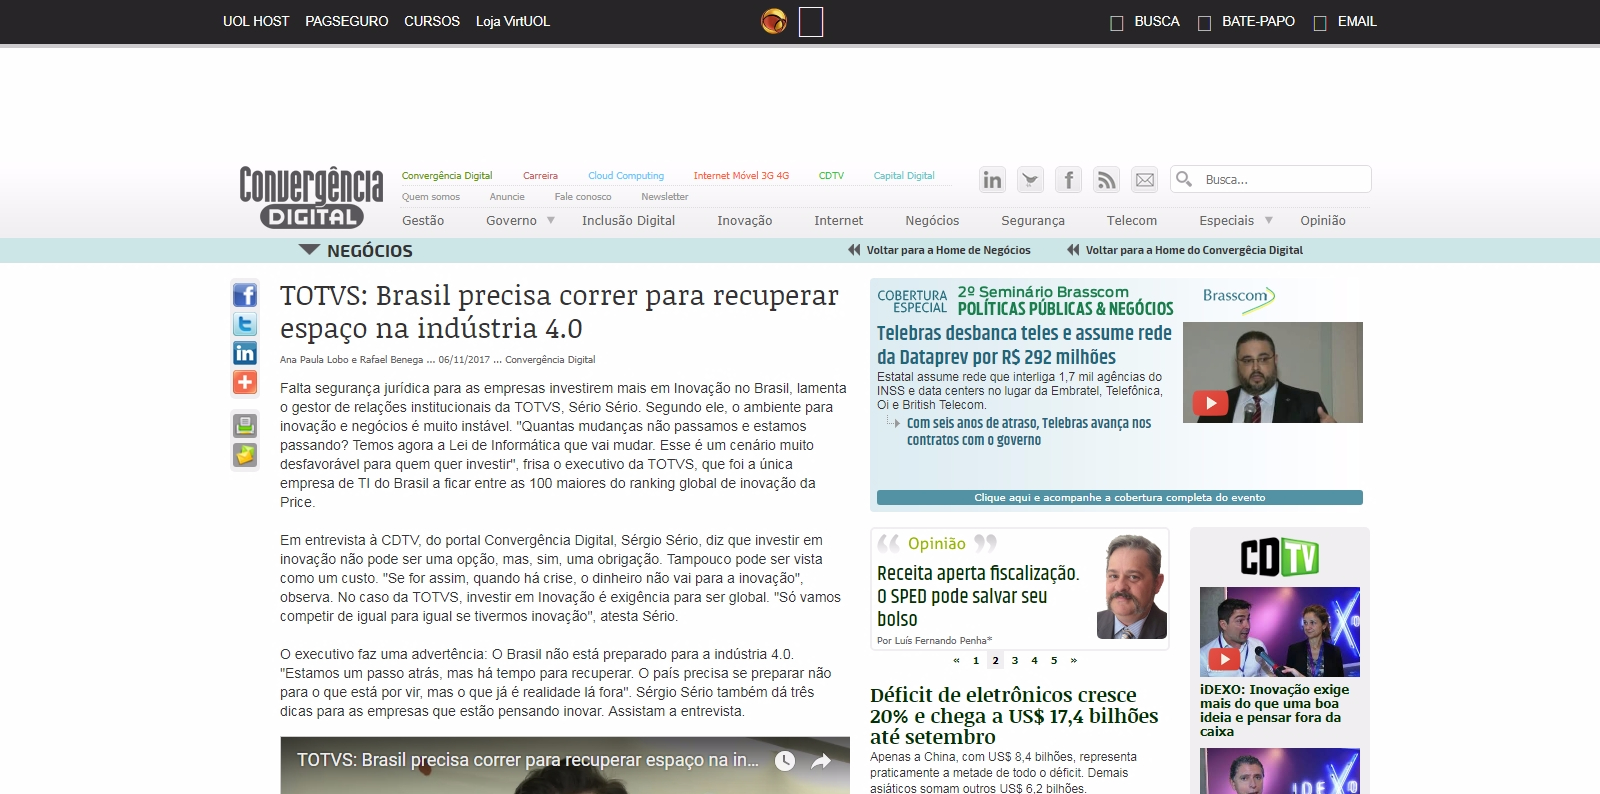
Task: Expand the NEGÓCIOS section triangle
Action: [x=309, y=250]
